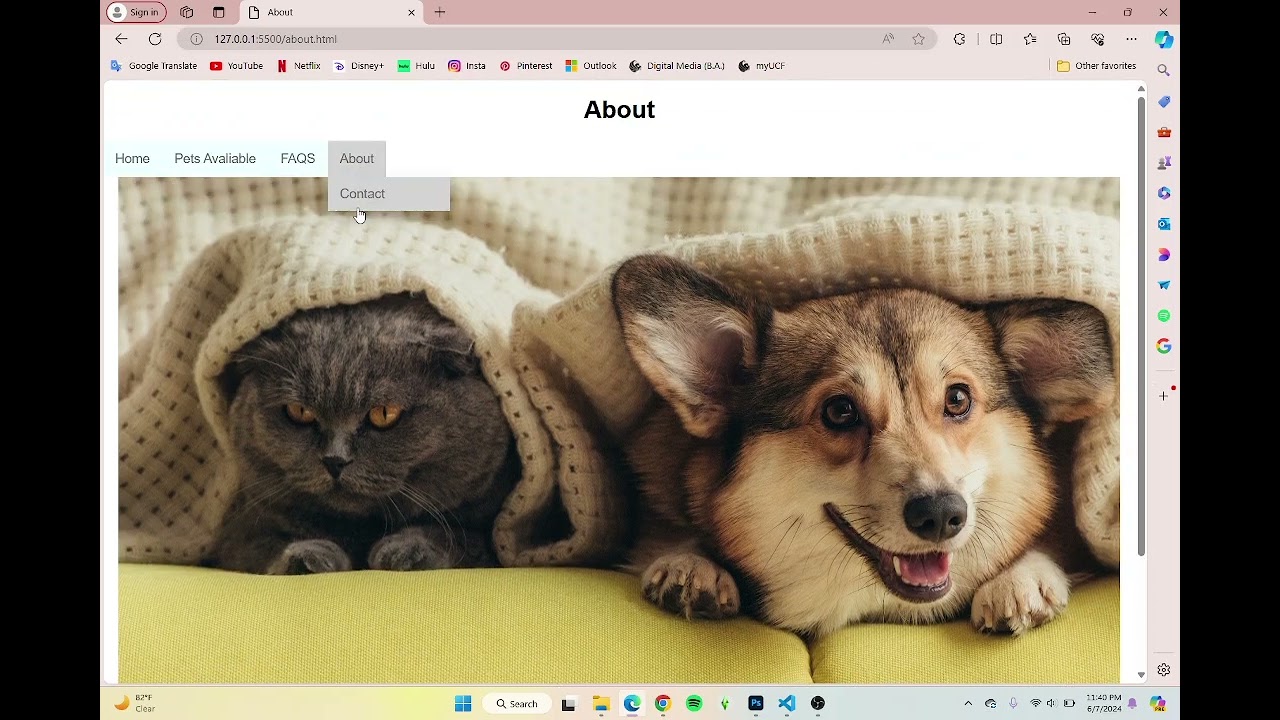Open File Explorer from the taskbar
The image size is (1280, 720).
pyautogui.click(x=601, y=704)
